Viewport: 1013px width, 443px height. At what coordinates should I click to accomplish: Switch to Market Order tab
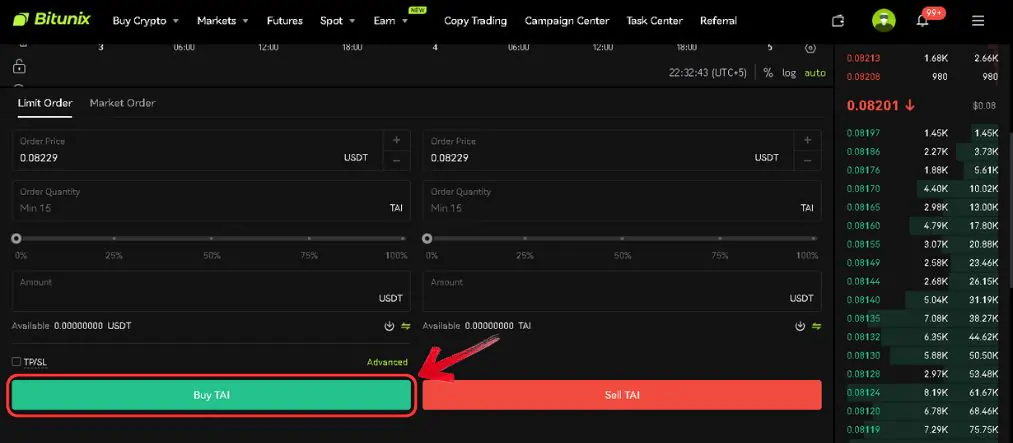(122, 103)
